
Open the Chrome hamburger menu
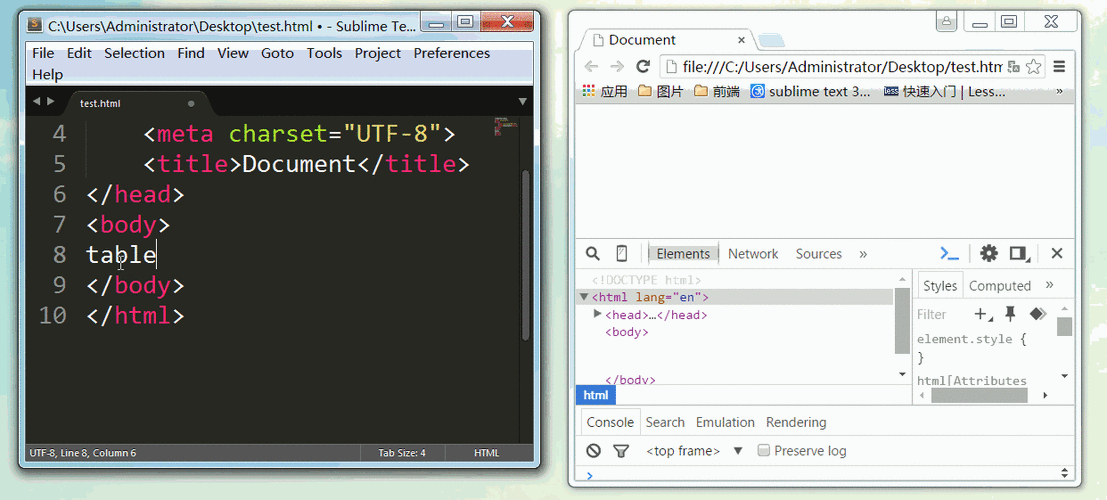pos(1059,67)
